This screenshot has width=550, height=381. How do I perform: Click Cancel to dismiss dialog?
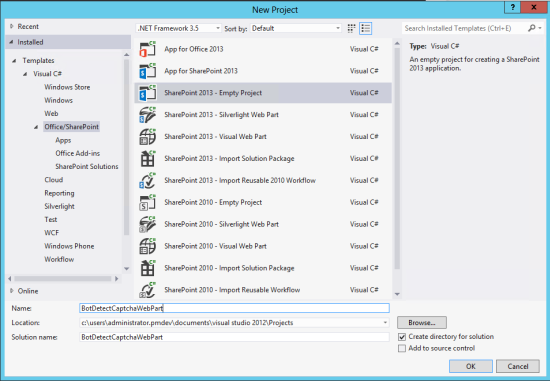pyautogui.click(x=518, y=366)
